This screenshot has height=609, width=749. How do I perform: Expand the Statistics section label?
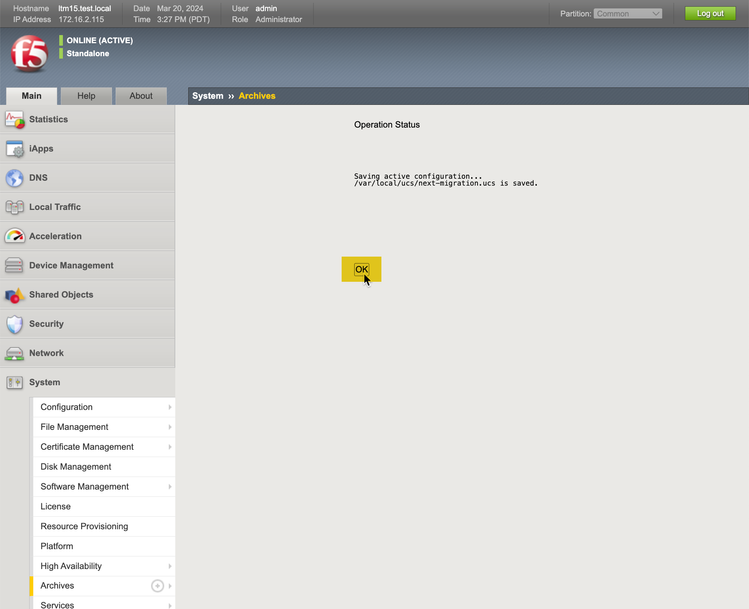pyautogui.click(x=48, y=119)
